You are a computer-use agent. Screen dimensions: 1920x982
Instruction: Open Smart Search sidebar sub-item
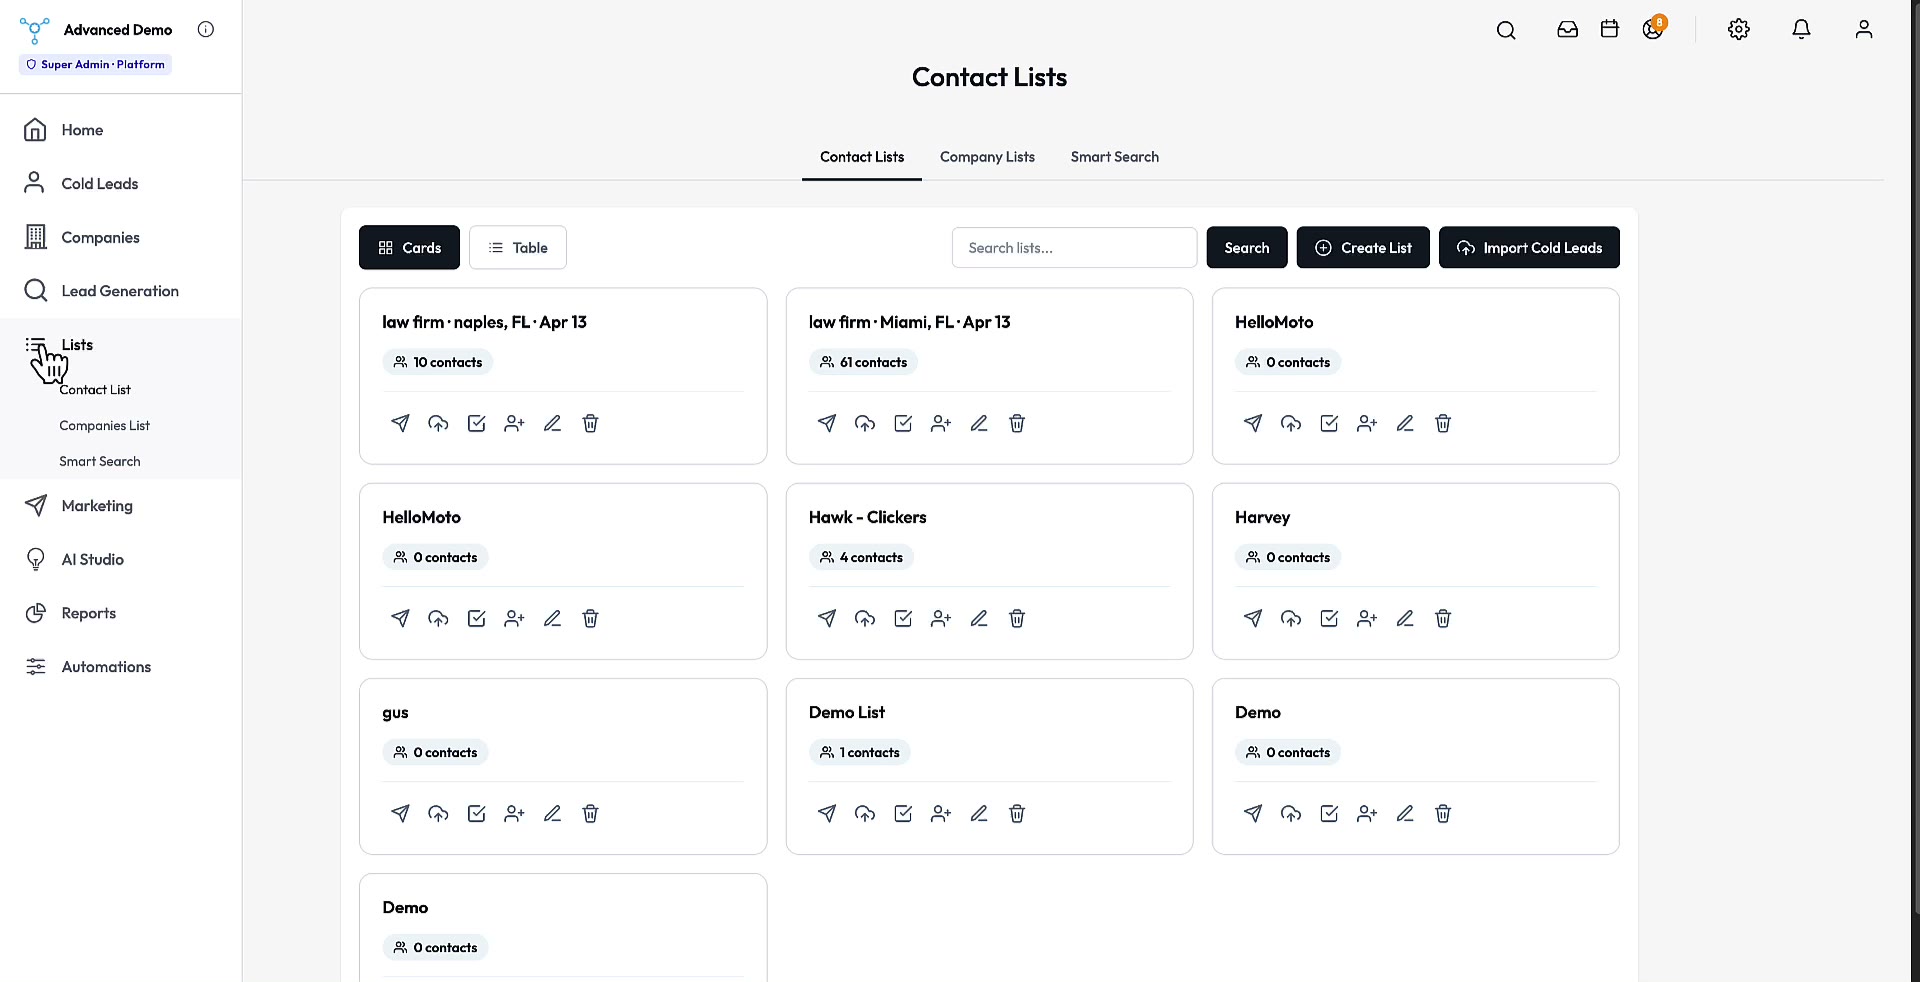pos(100,462)
